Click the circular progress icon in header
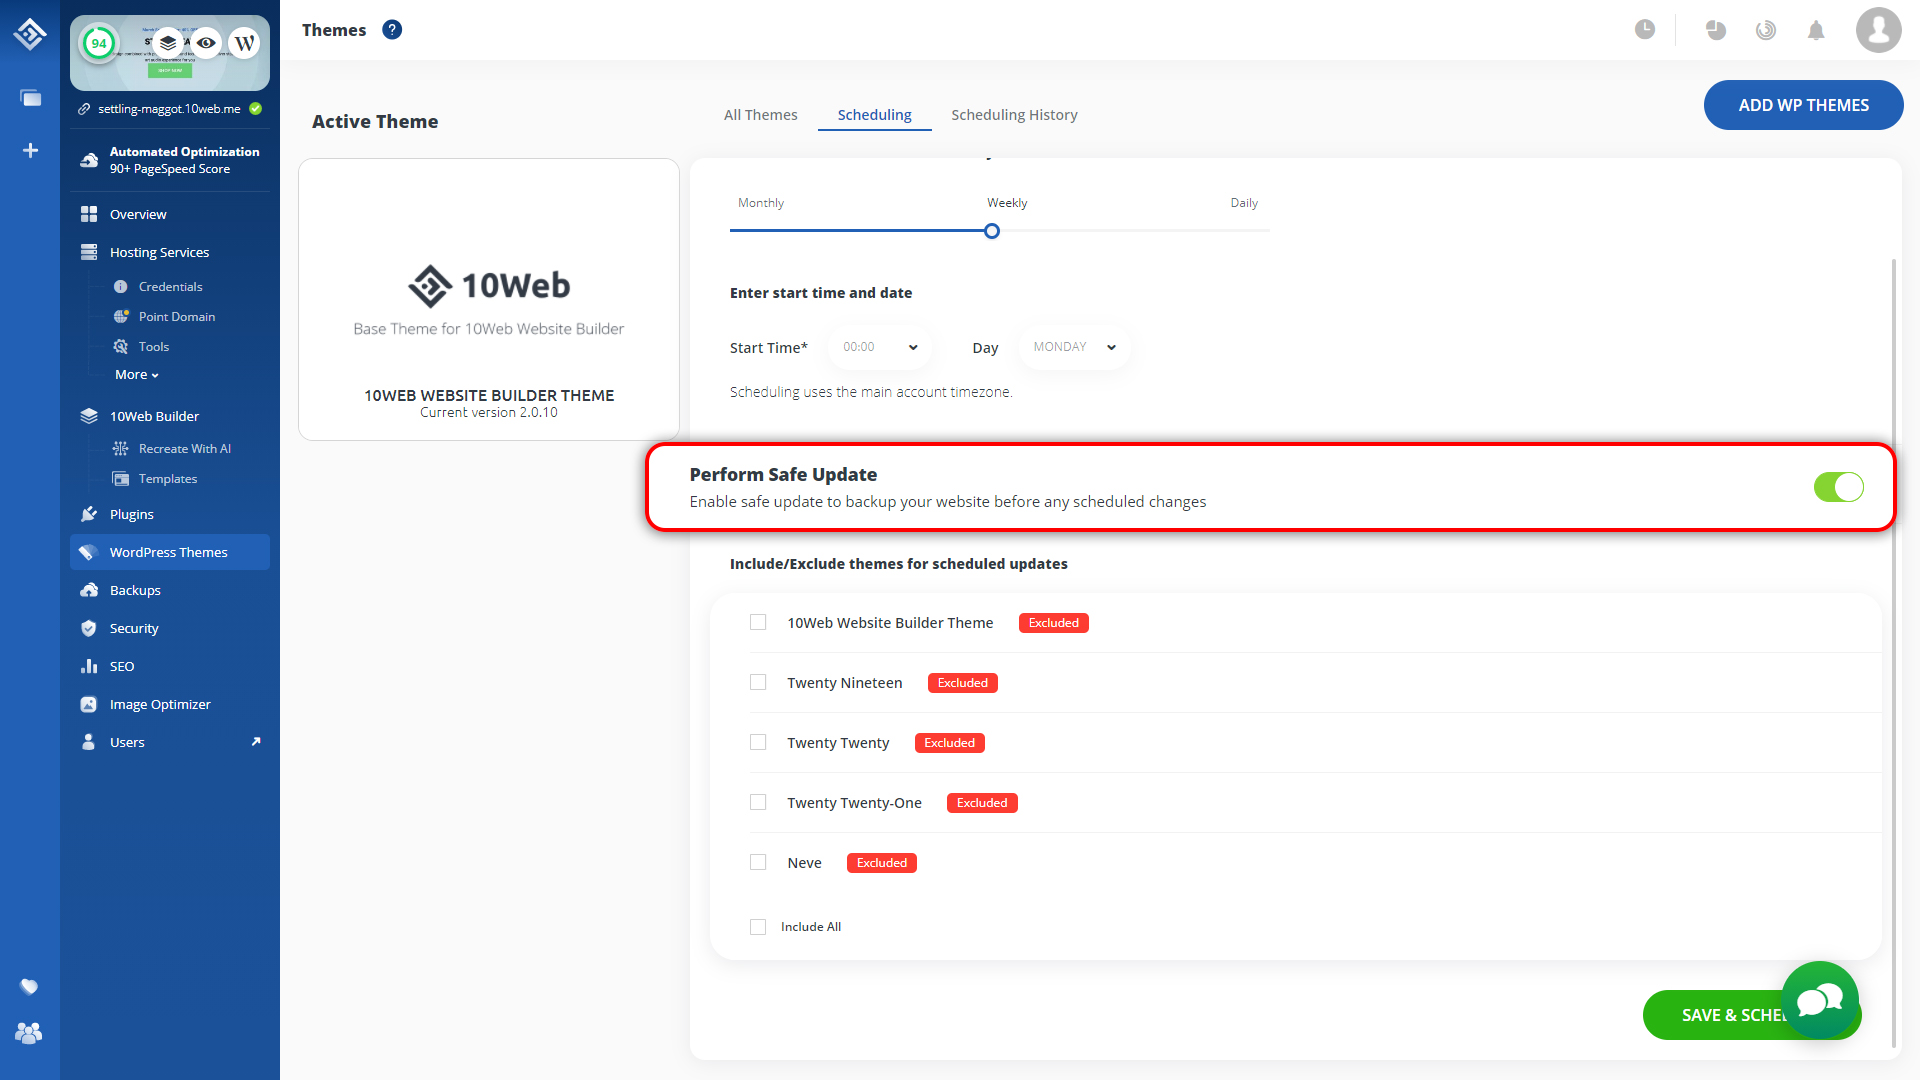 [1766, 30]
